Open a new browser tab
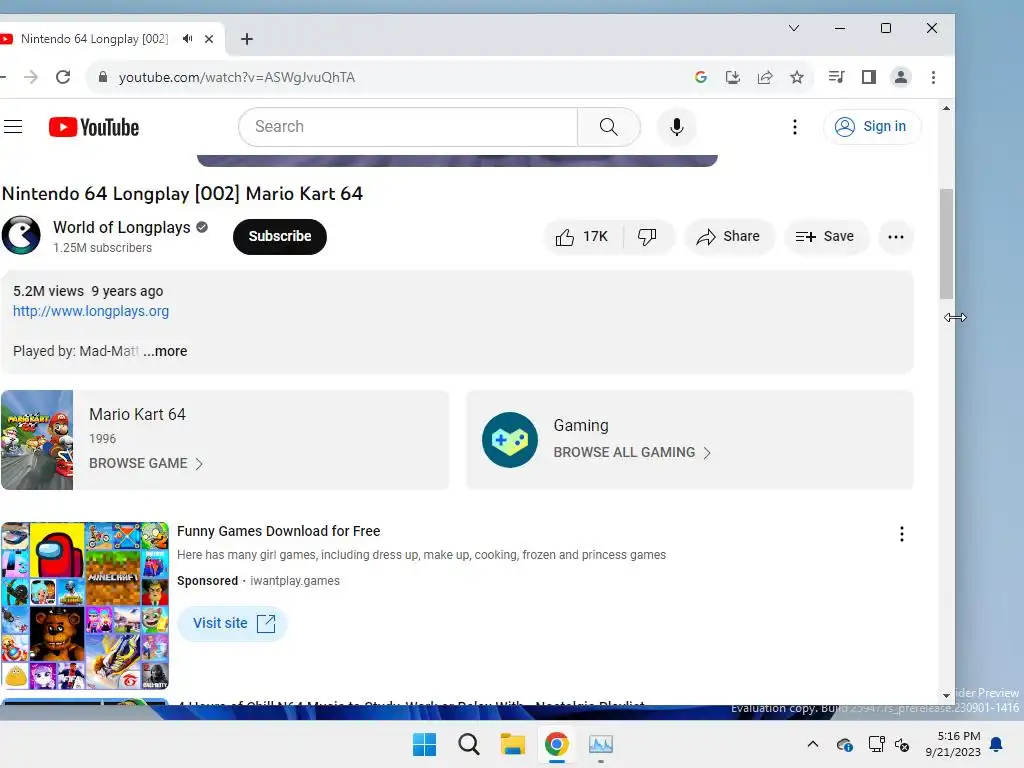Screen dimensions: 1024x768 tap(247, 39)
